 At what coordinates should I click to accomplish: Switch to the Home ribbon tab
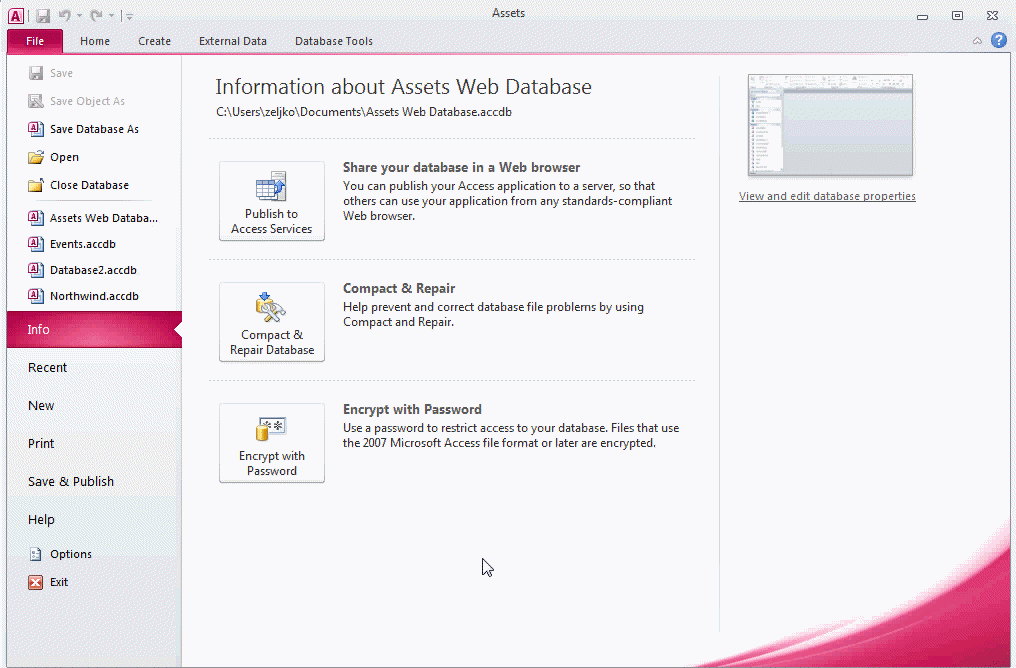[x=95, y=41]
